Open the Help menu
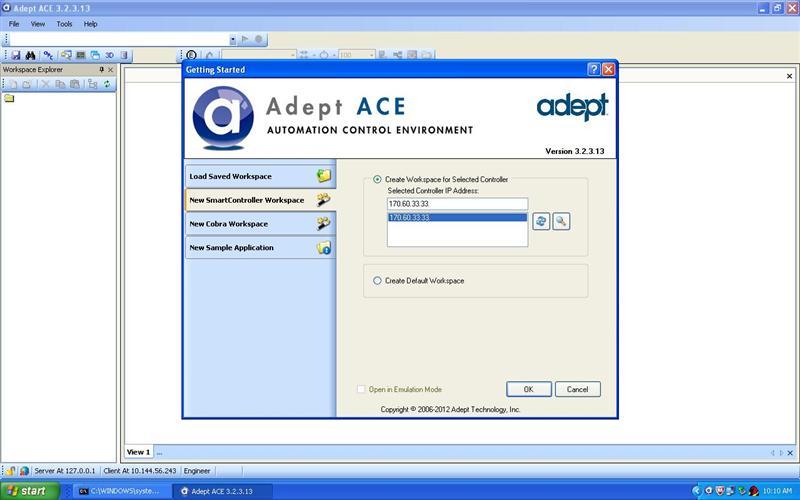800x500 pixels. pos(90,24)
